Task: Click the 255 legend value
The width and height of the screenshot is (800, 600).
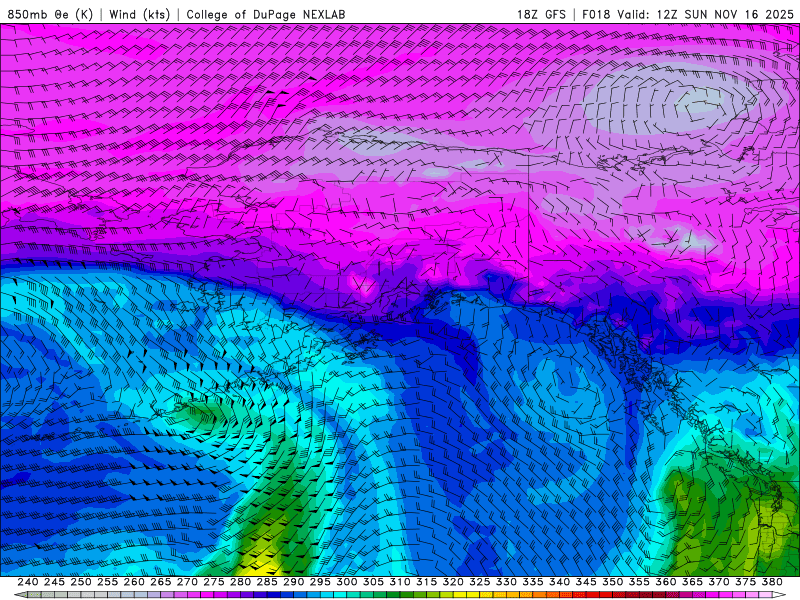Action: click(x=107, y=582)
